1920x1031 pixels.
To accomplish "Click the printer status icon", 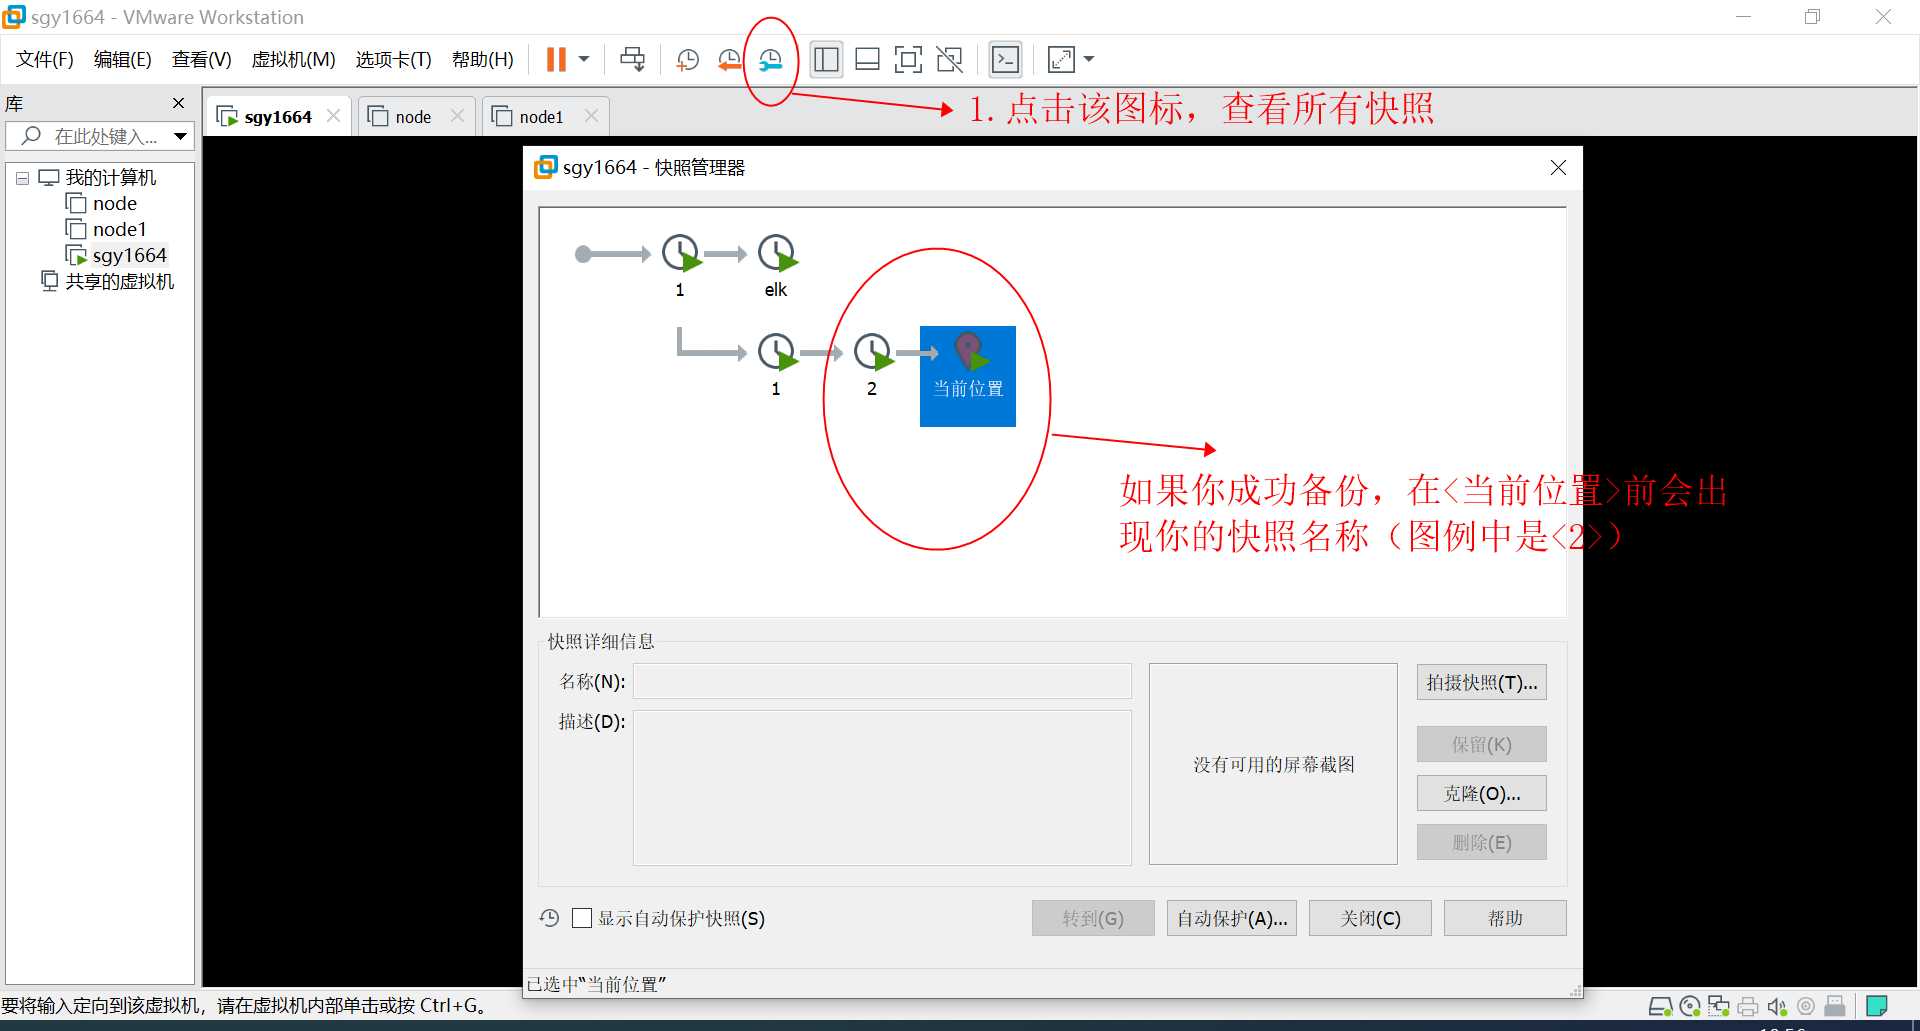I will [x=1748, y=1006].
